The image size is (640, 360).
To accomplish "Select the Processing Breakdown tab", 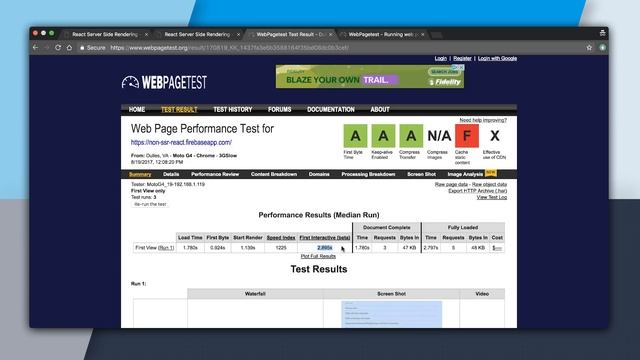I will pos(368,174).
